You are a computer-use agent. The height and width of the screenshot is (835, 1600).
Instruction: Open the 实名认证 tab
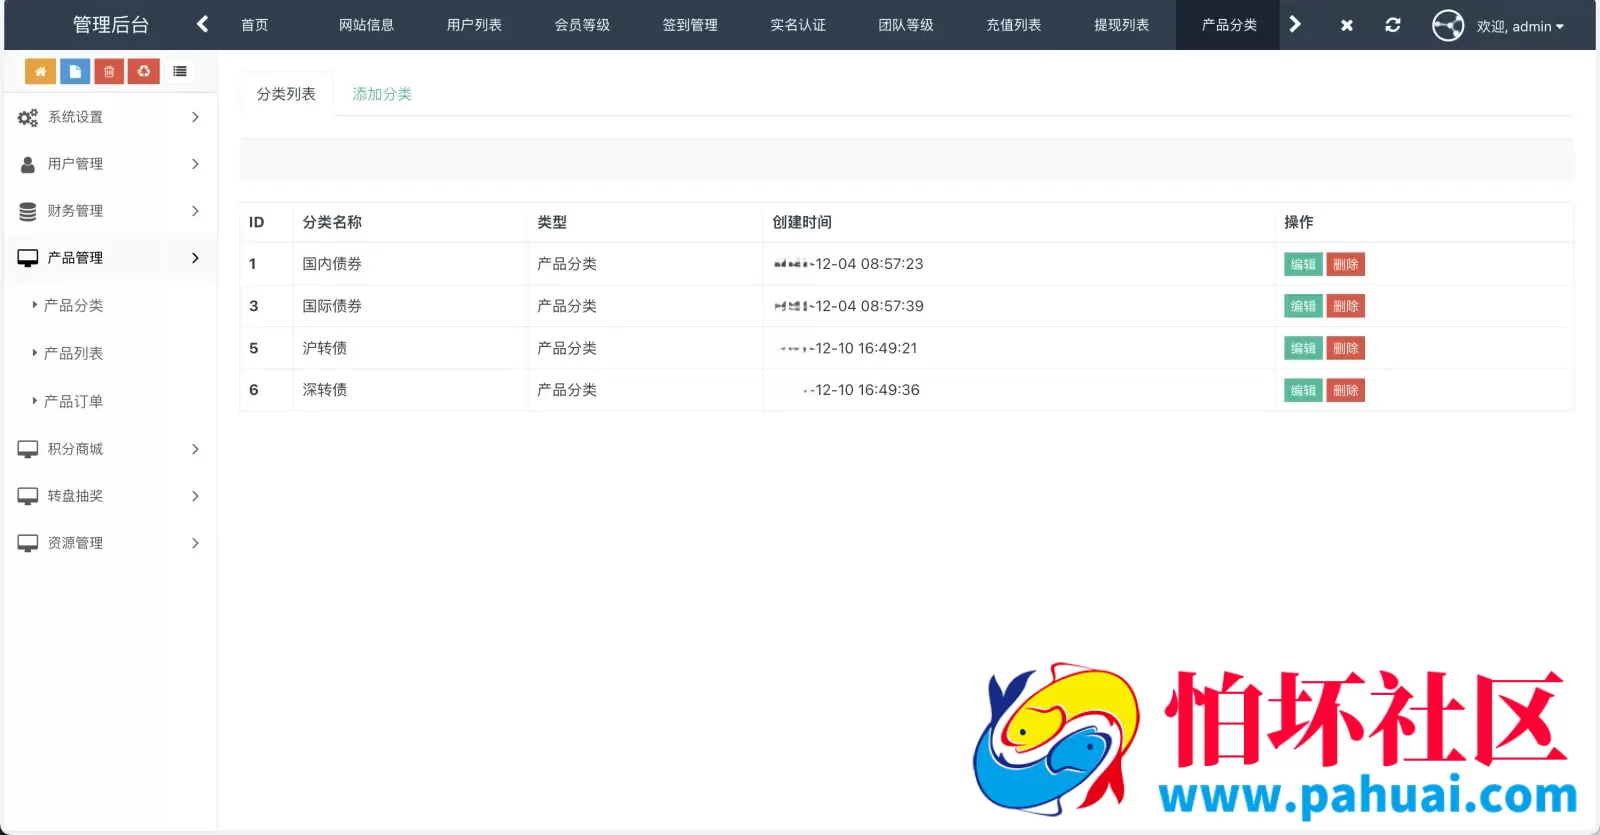tap(798, 25)
